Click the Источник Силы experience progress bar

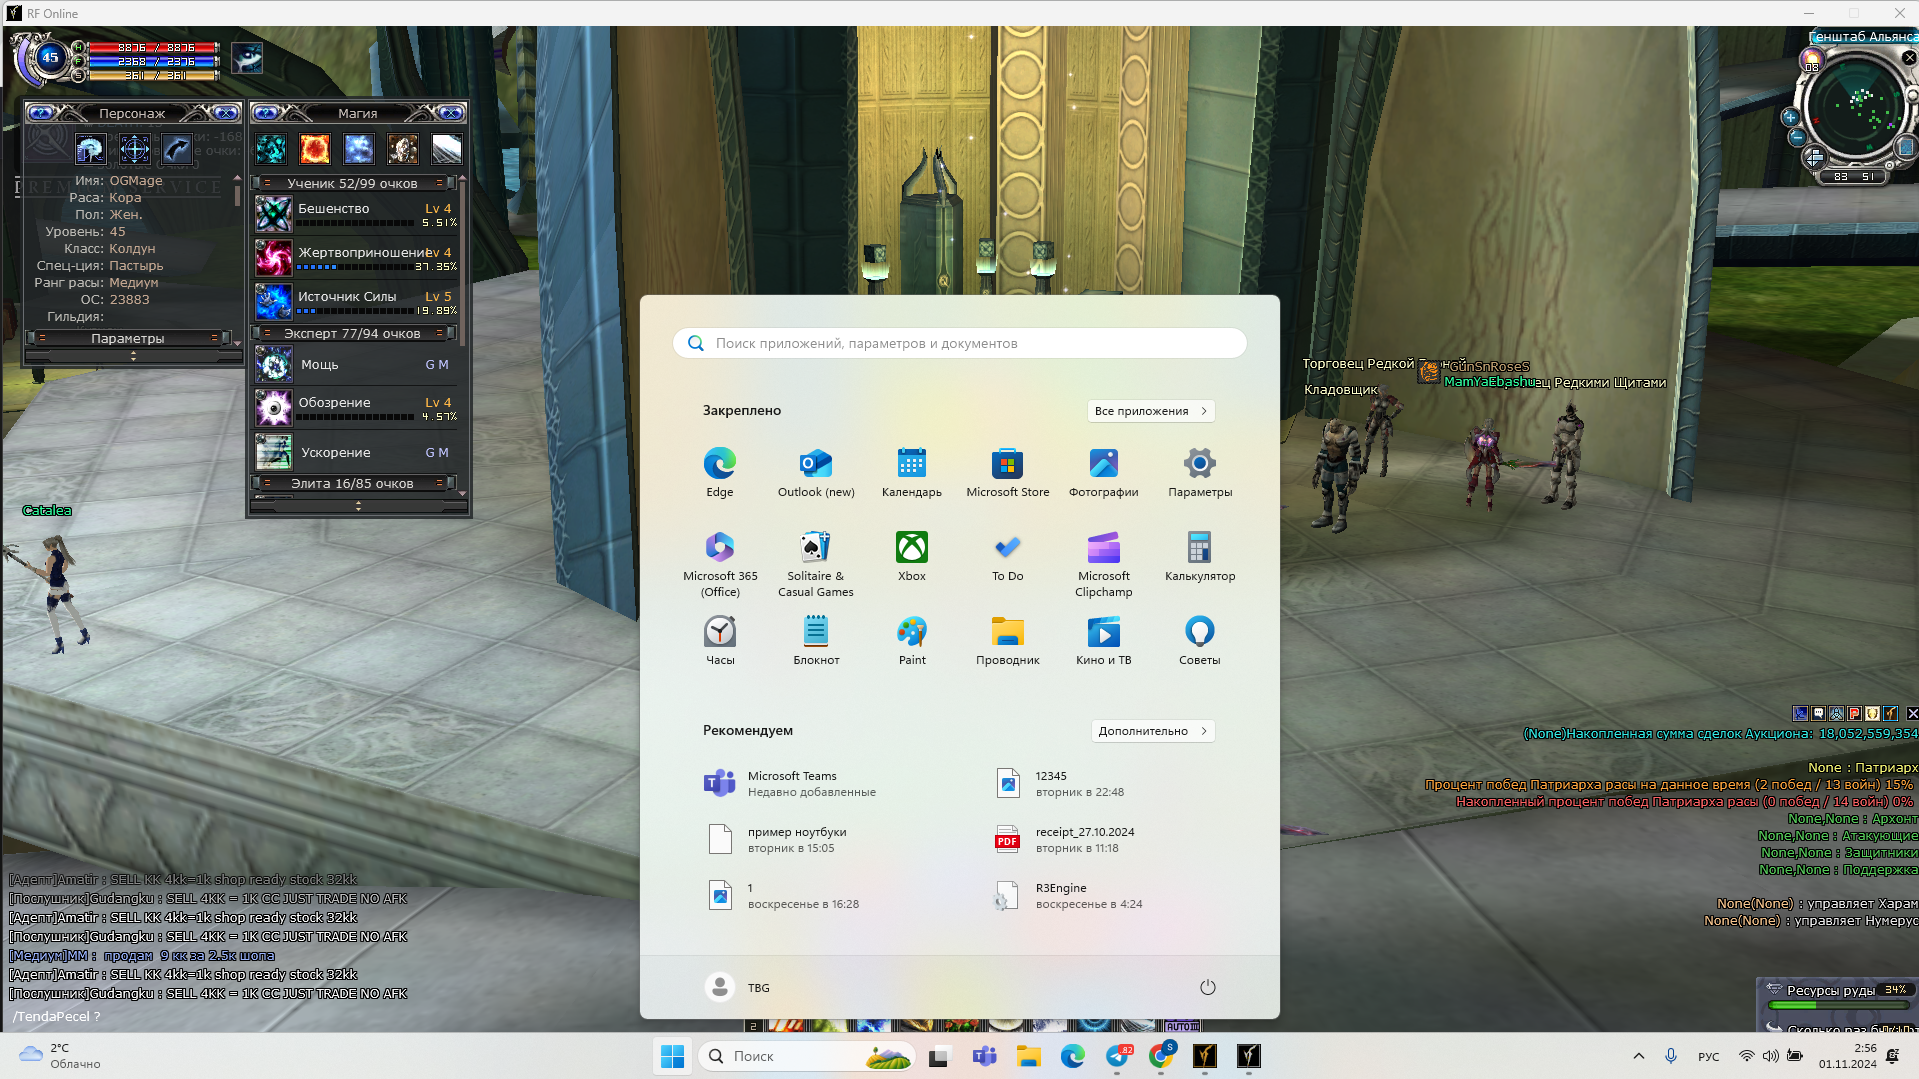click(x=355, y=311)
